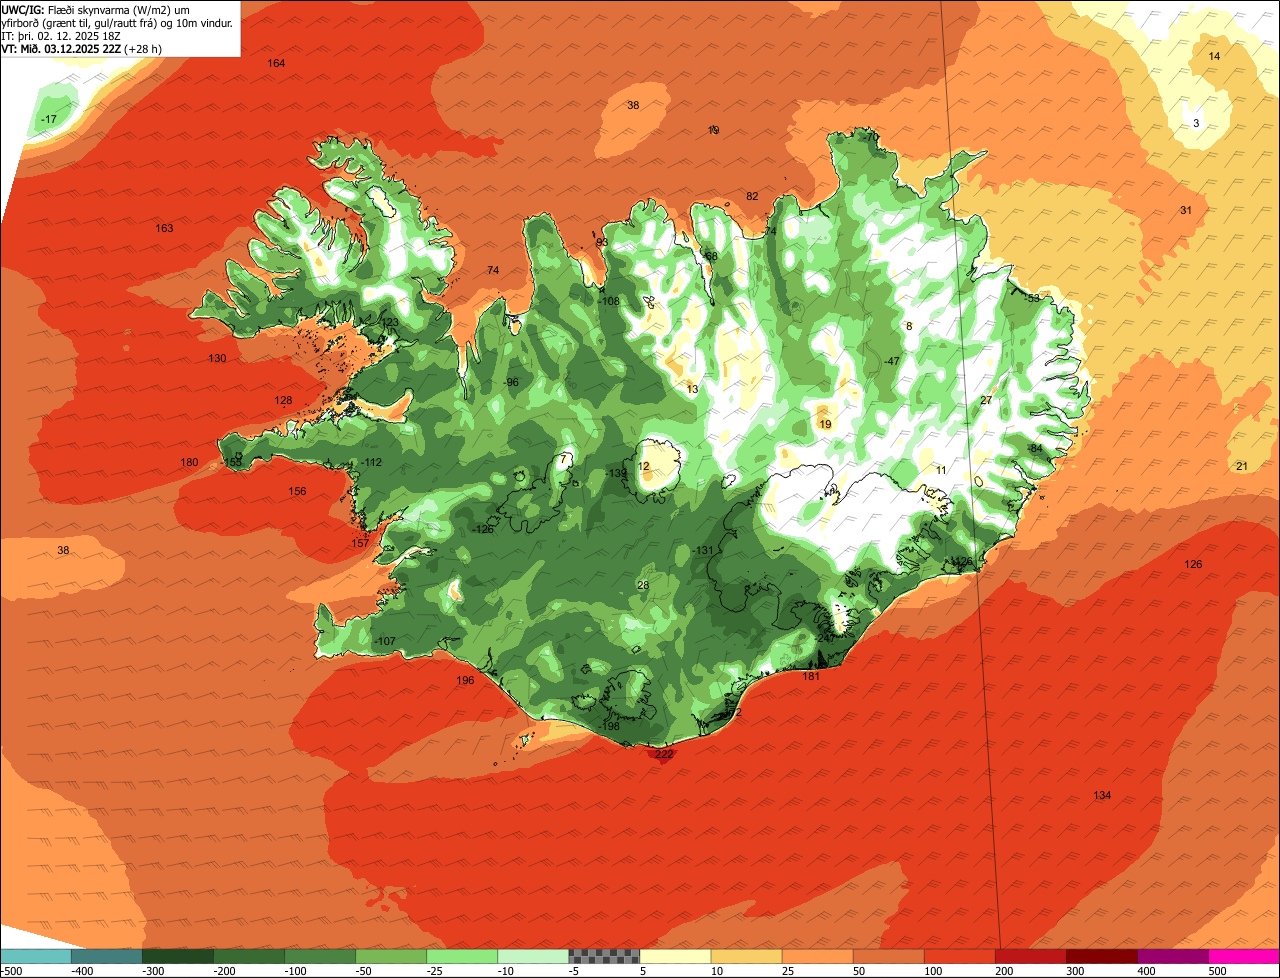
Task: Click the map value '27' in east Iceland
Action: pyautogui.click(x=986, y=401)
